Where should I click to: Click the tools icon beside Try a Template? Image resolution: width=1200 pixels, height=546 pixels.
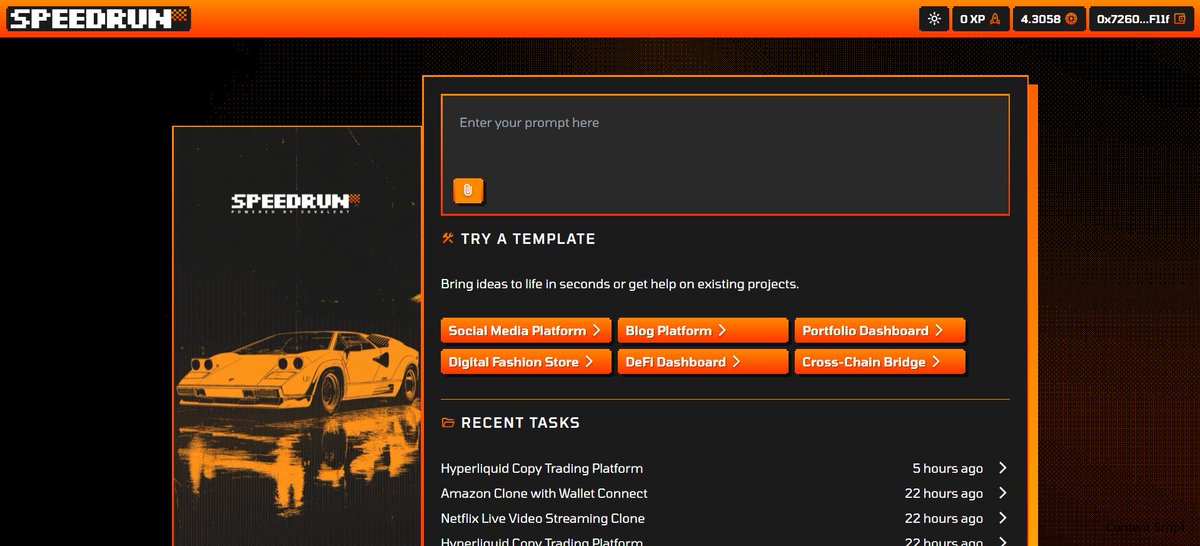(x=448, y=238)
